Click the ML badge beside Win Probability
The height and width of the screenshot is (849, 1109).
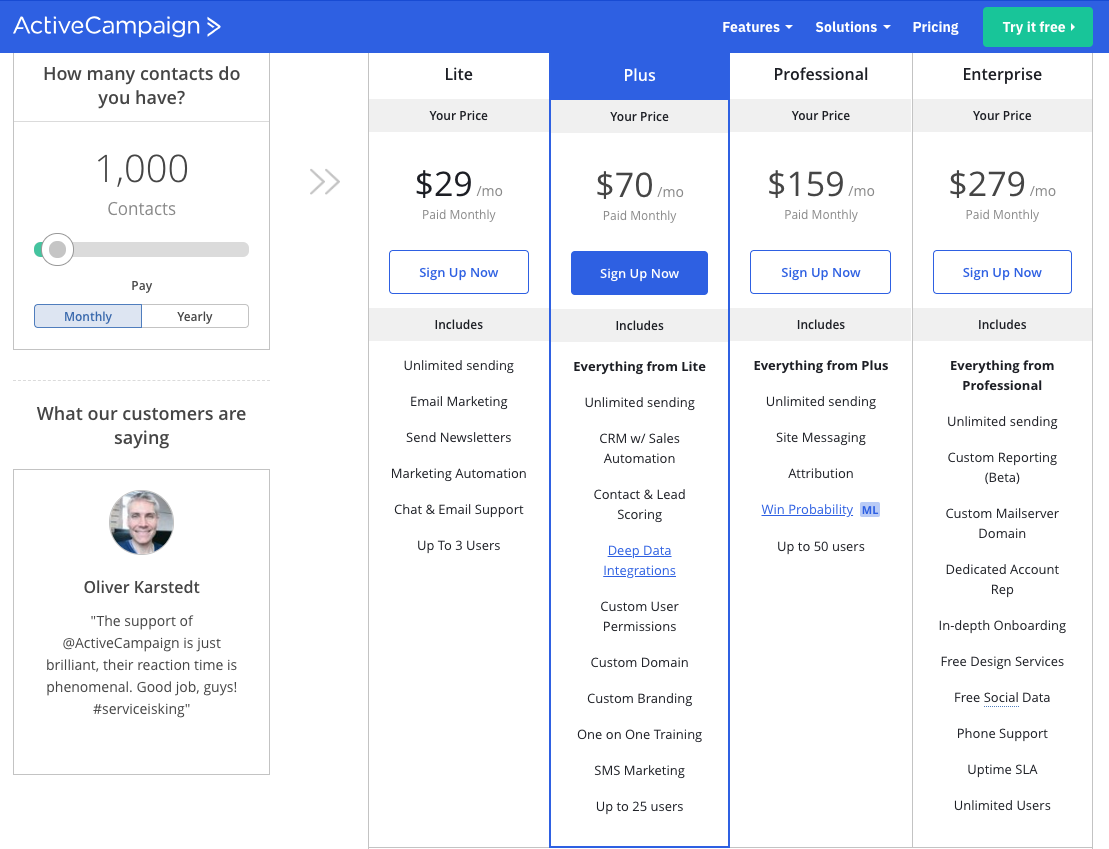click(x=869, y=509)
